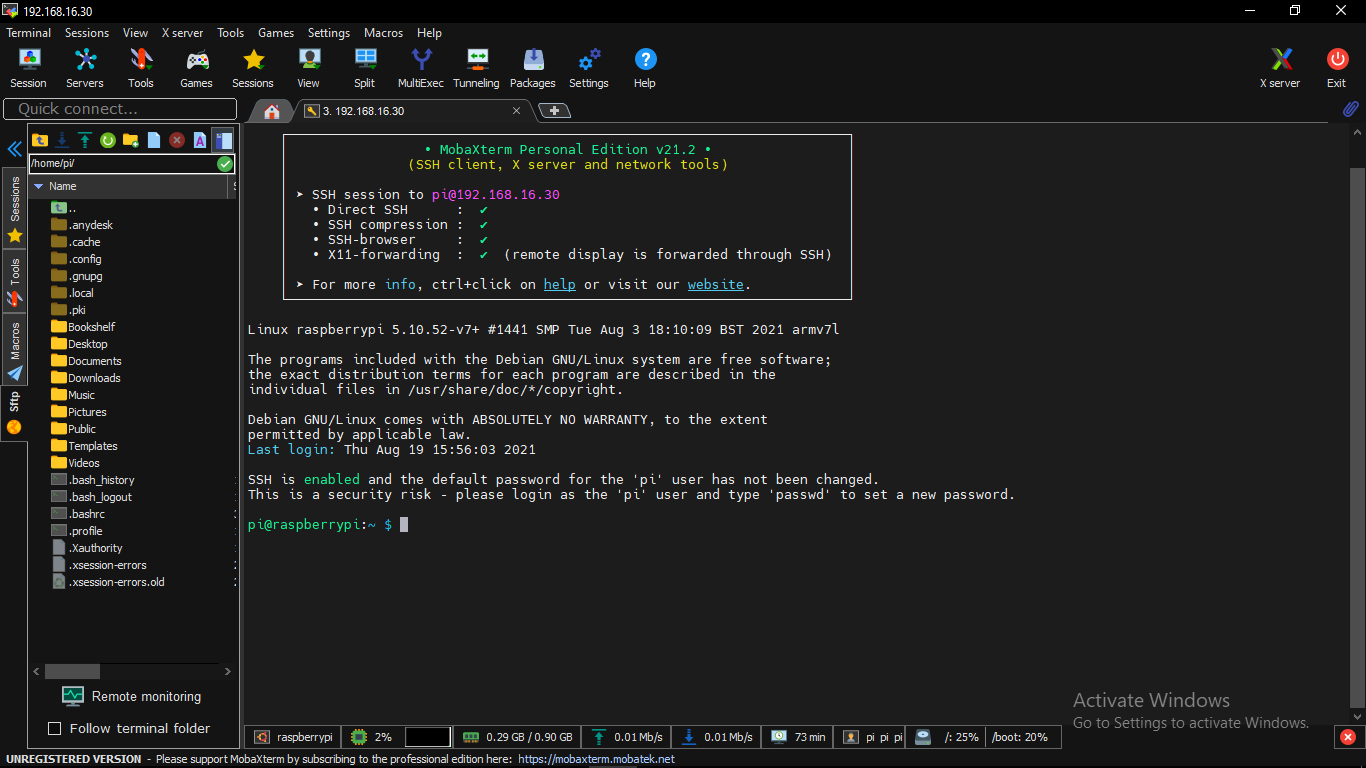This screenshot has height=768, width=1366.
Task: Open the Session toolbar icon
Action: [28, 68]
